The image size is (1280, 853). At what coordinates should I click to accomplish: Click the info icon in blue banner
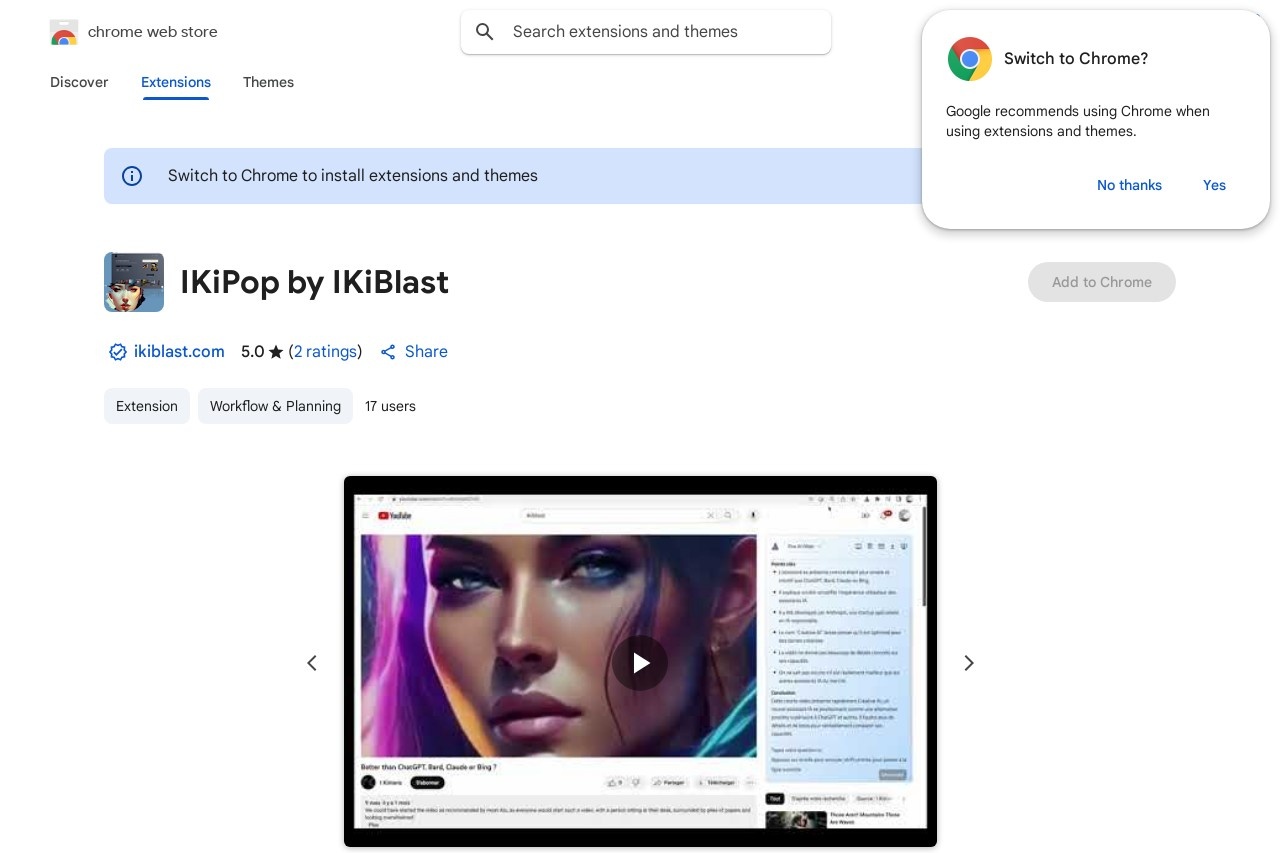(x=132, y=176)
